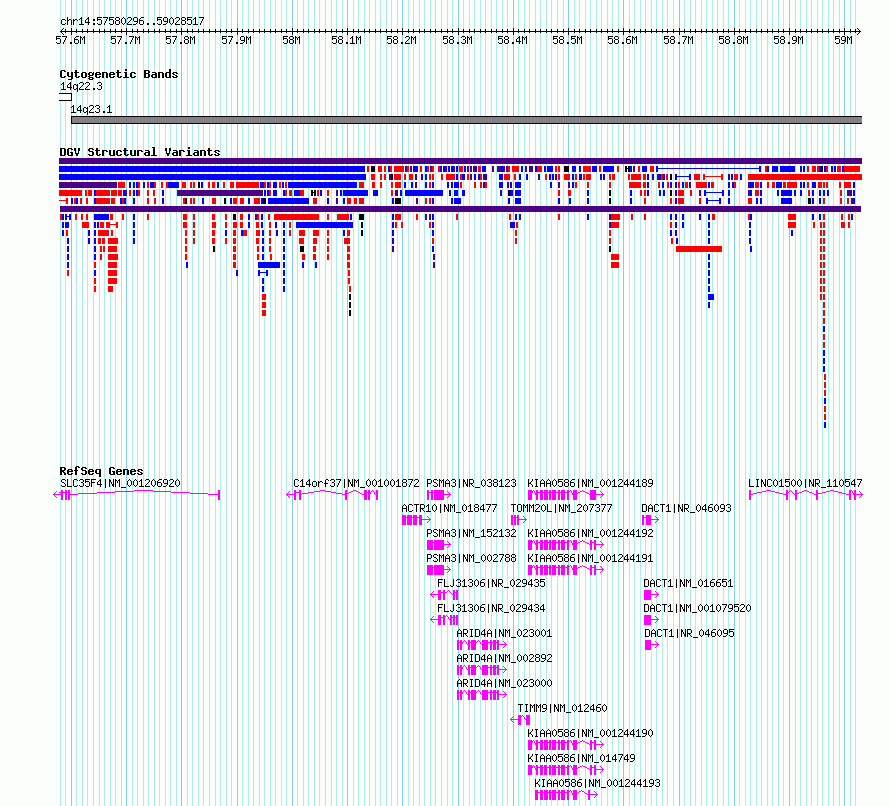
Task: Open the PSMA3|NM_152132 transcript label
Action: click(x=472, y=534)
